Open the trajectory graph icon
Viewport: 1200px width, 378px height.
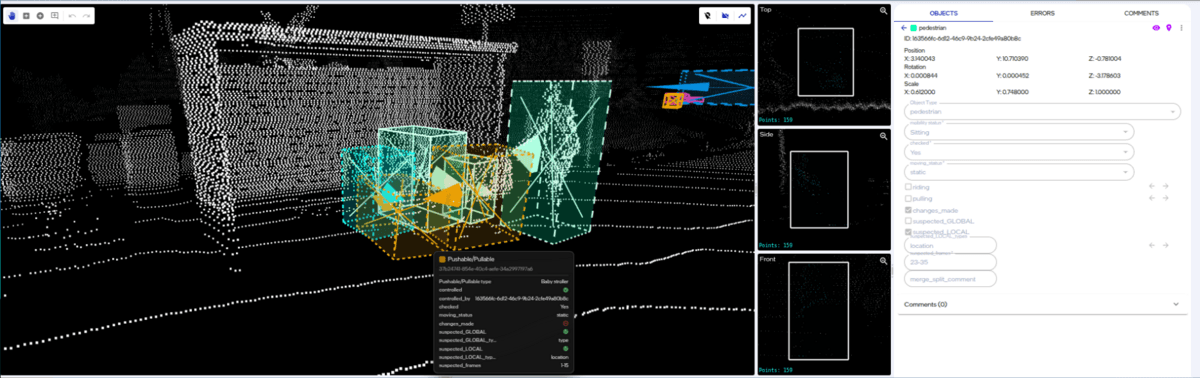point(742,16)
